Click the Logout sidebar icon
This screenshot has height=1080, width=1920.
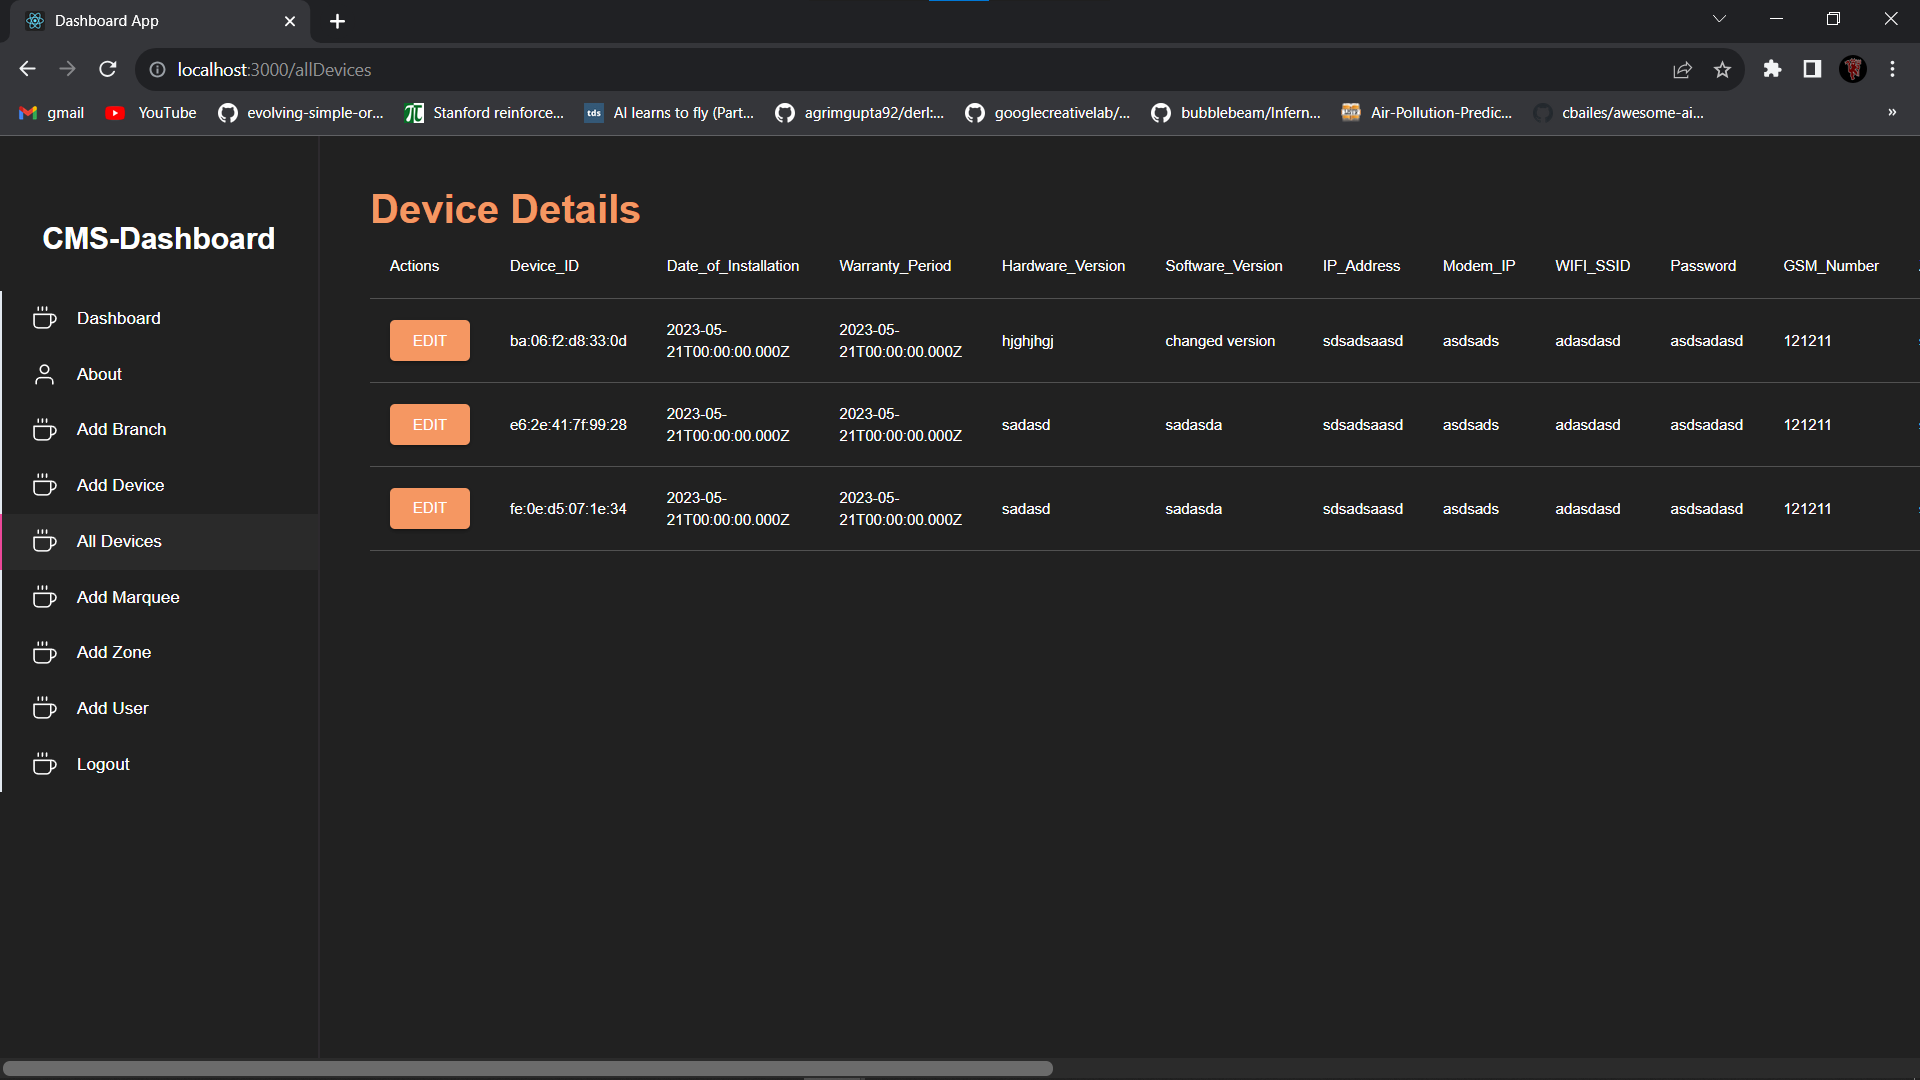tap(44, 764)
